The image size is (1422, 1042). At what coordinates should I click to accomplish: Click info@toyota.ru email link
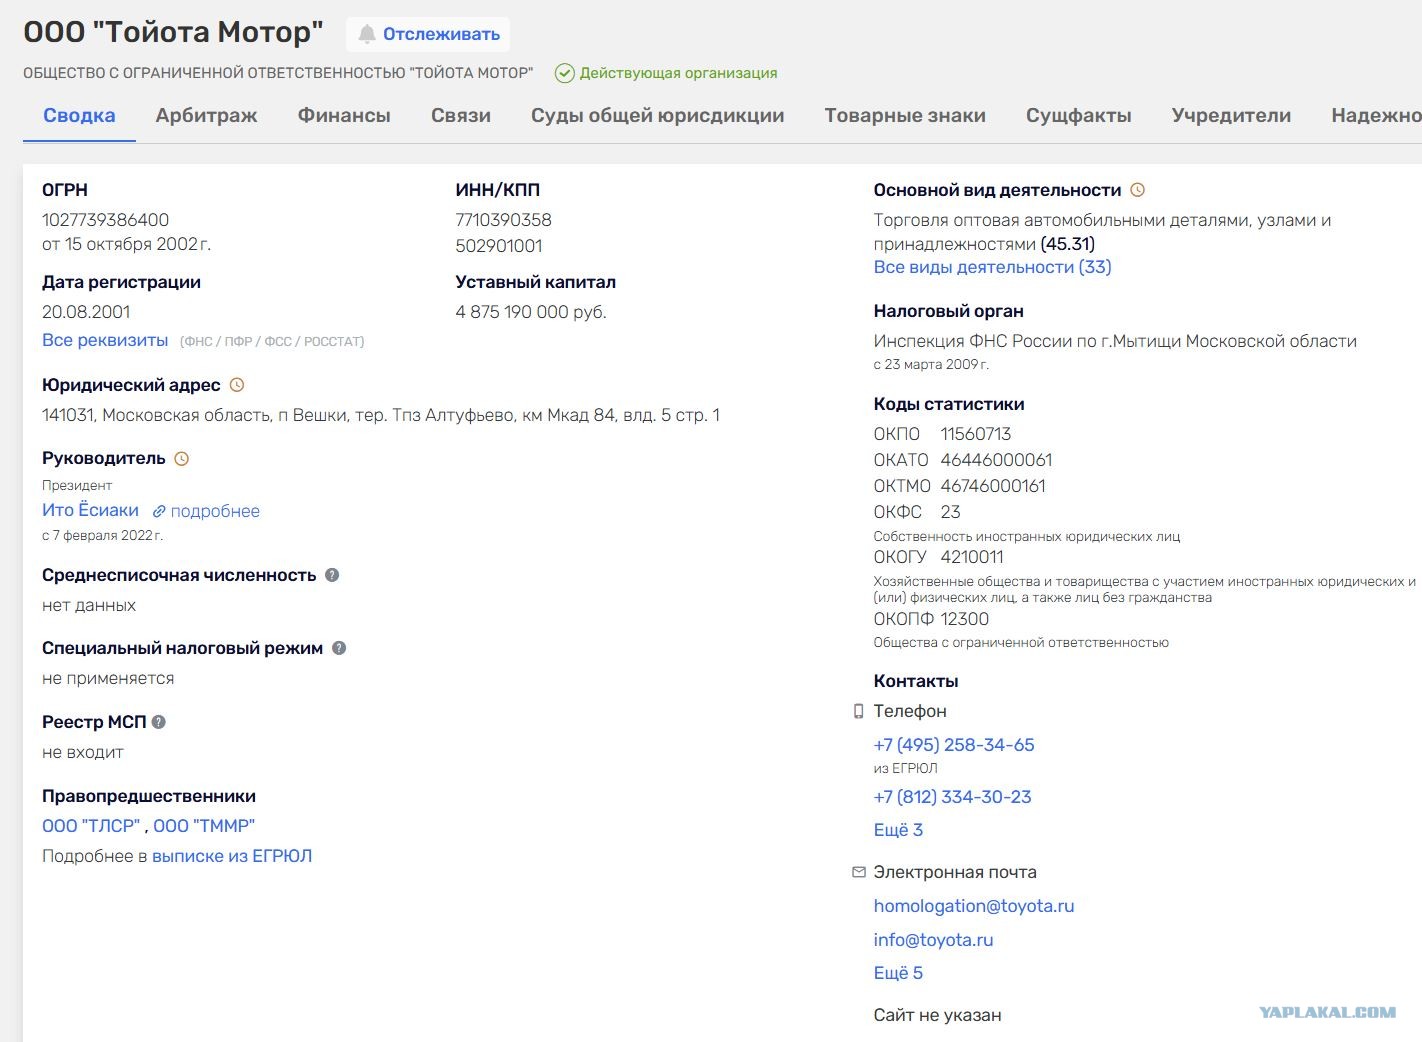(933, 940)
